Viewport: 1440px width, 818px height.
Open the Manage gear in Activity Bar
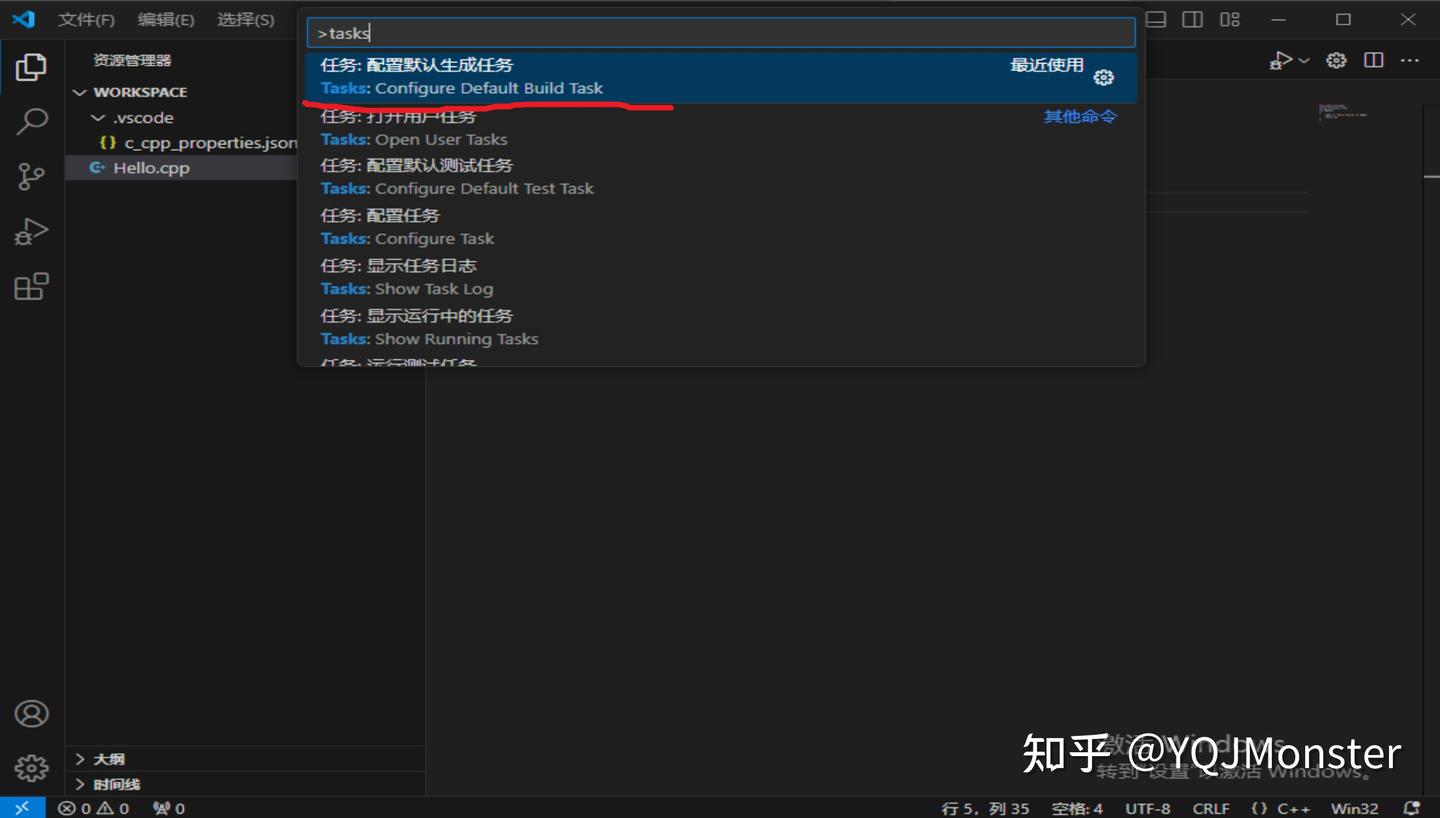click(x=31, y=767)
